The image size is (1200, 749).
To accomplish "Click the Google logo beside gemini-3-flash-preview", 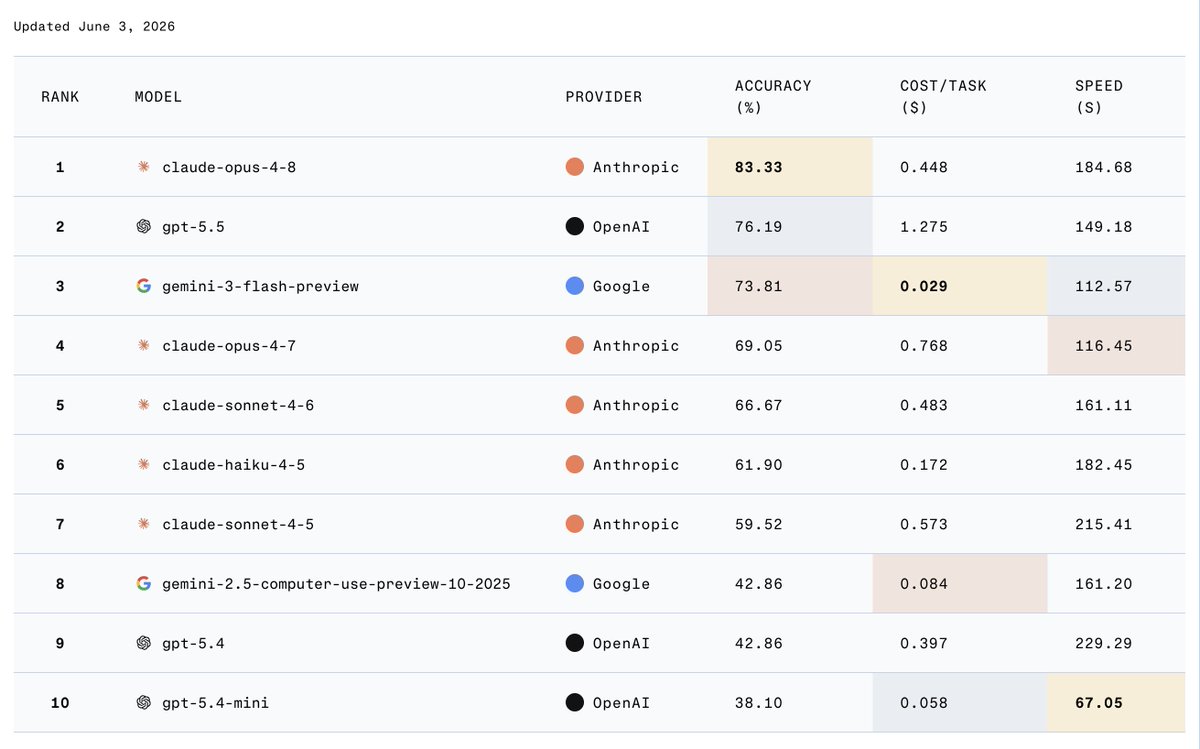I will coord(143,286).
